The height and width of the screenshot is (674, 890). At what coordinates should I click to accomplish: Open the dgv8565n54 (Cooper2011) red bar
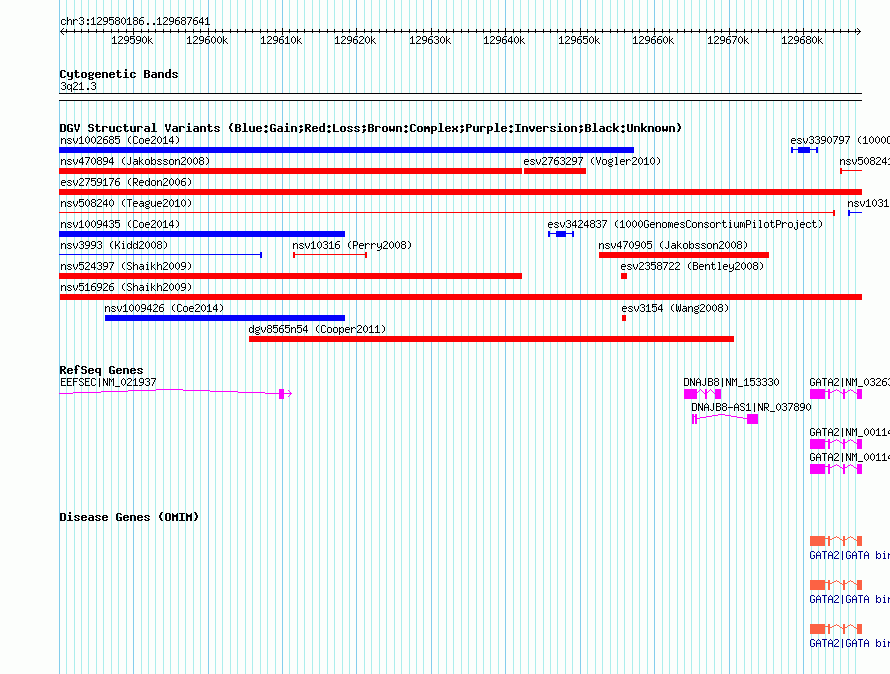491,339
